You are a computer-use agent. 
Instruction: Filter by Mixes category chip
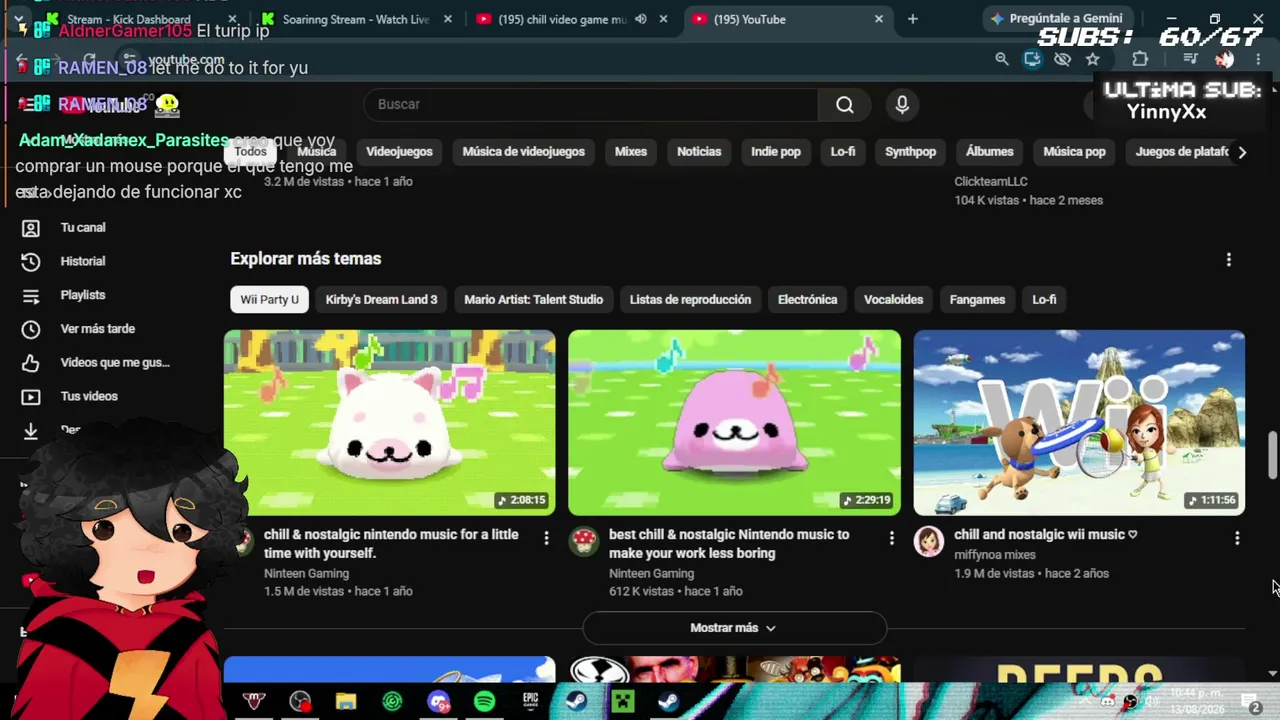click(630, 152)
